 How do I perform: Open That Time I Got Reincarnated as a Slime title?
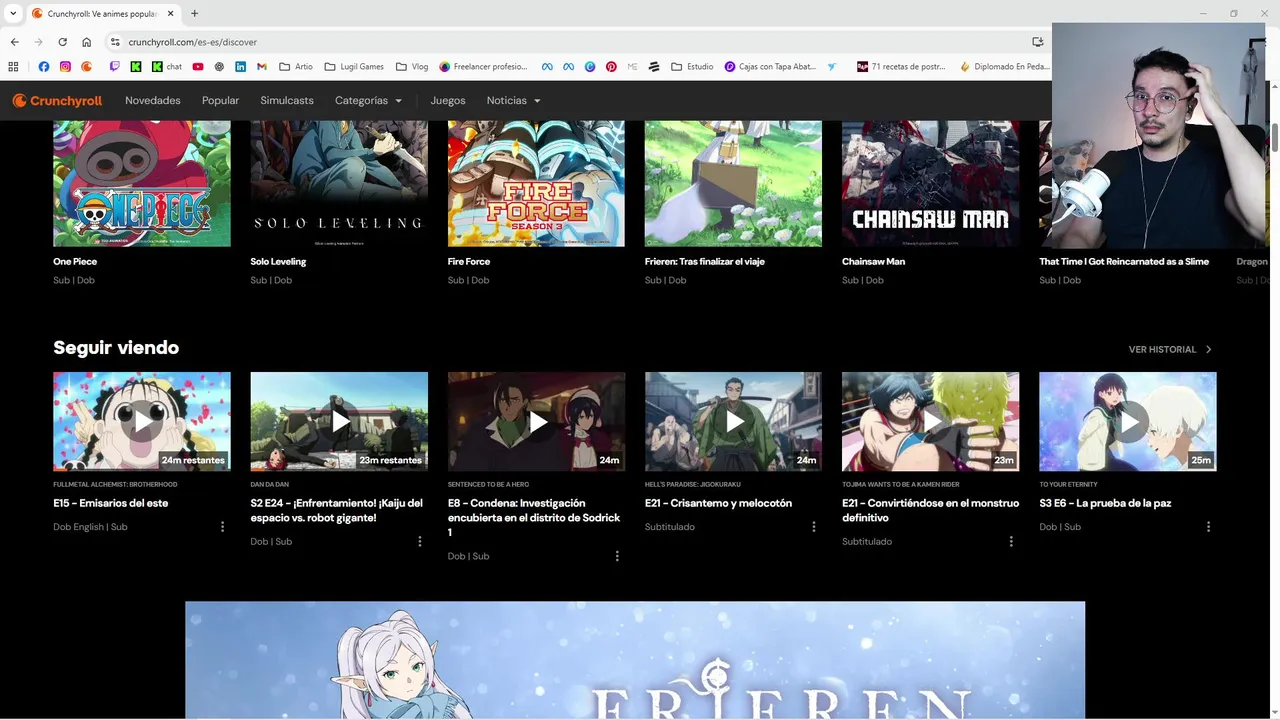point(1124,261)
